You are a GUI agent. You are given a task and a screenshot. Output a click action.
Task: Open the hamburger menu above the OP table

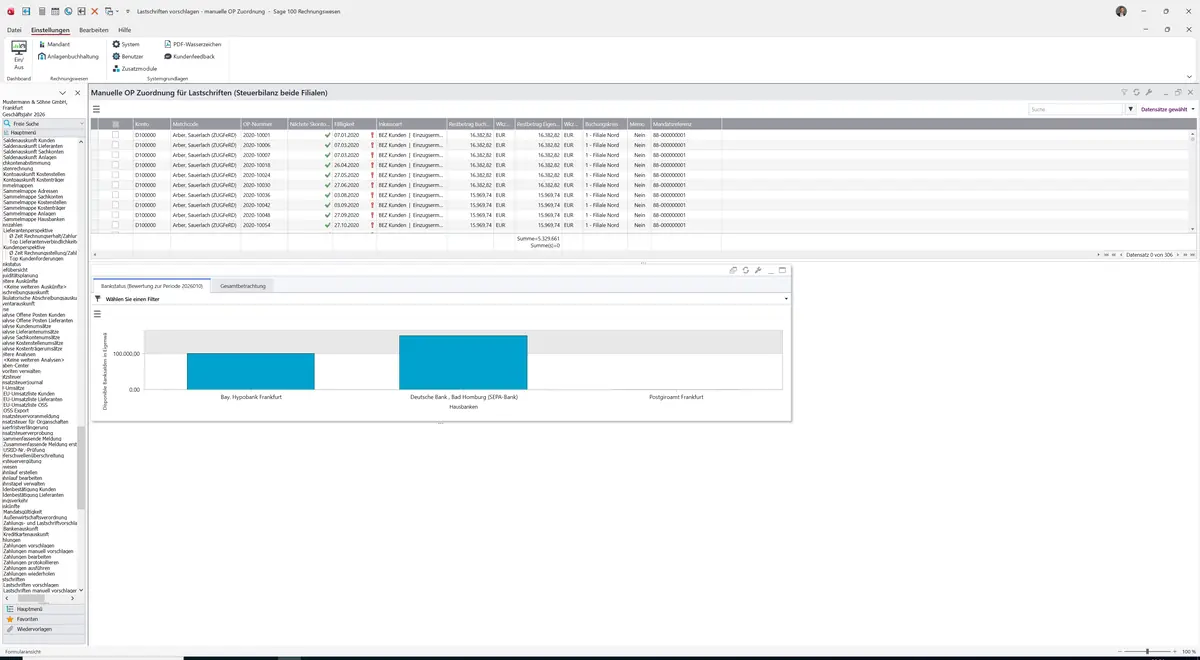tap(97, 109)
